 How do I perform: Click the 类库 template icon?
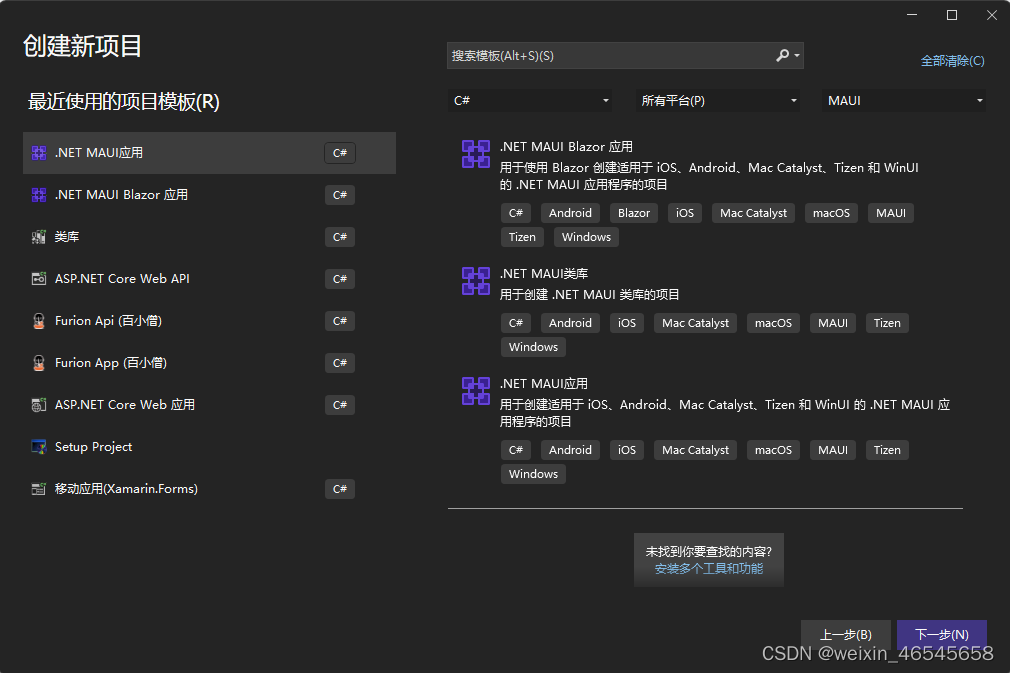click(39, 236)
